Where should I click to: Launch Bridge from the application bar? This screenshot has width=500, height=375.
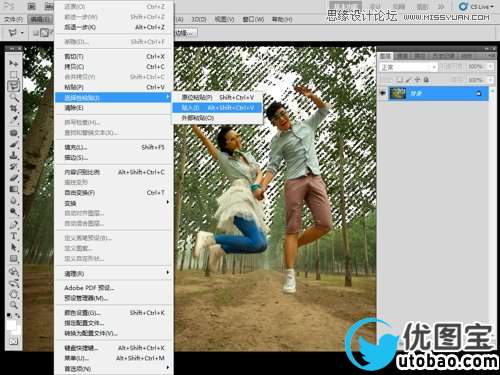[31, 6]
